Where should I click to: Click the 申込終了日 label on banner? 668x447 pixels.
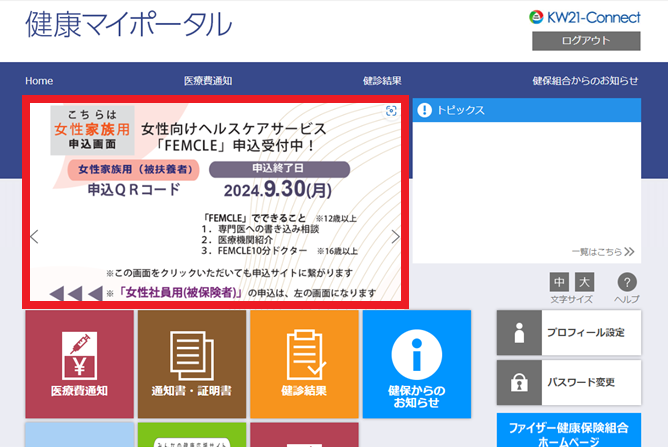279,169
